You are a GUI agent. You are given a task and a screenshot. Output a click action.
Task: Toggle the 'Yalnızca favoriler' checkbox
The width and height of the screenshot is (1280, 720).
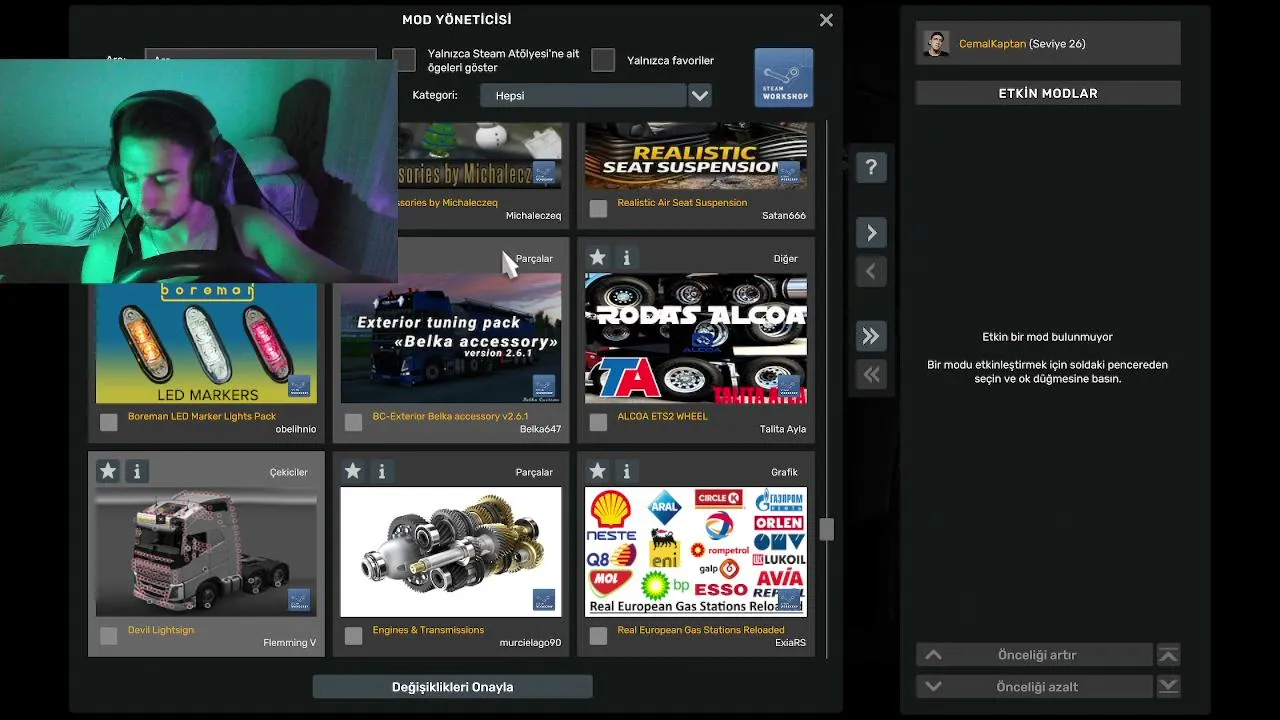[603, 60]
